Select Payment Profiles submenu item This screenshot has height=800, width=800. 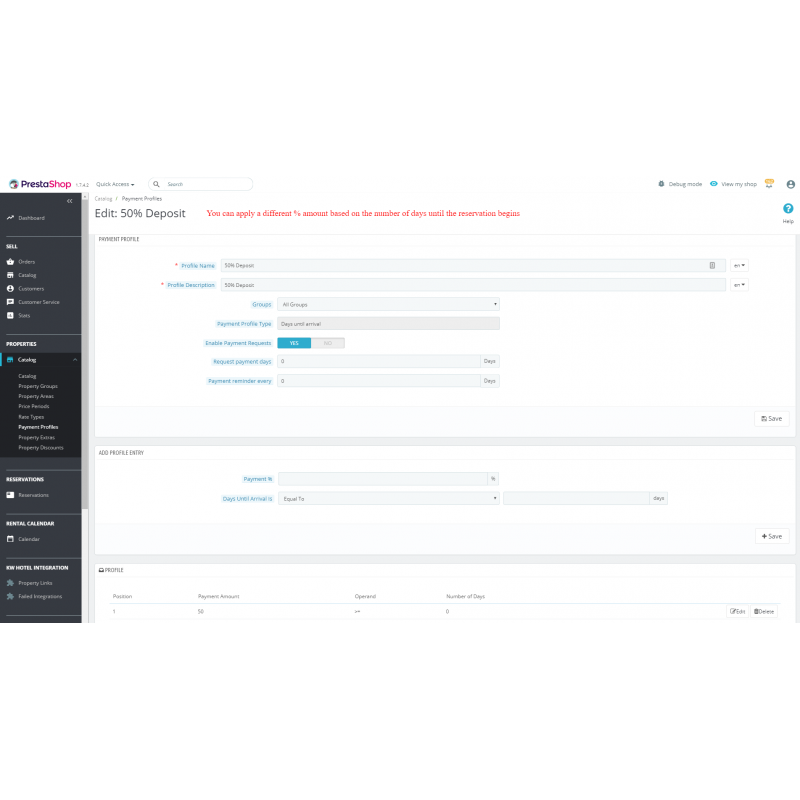coord(38,427)
